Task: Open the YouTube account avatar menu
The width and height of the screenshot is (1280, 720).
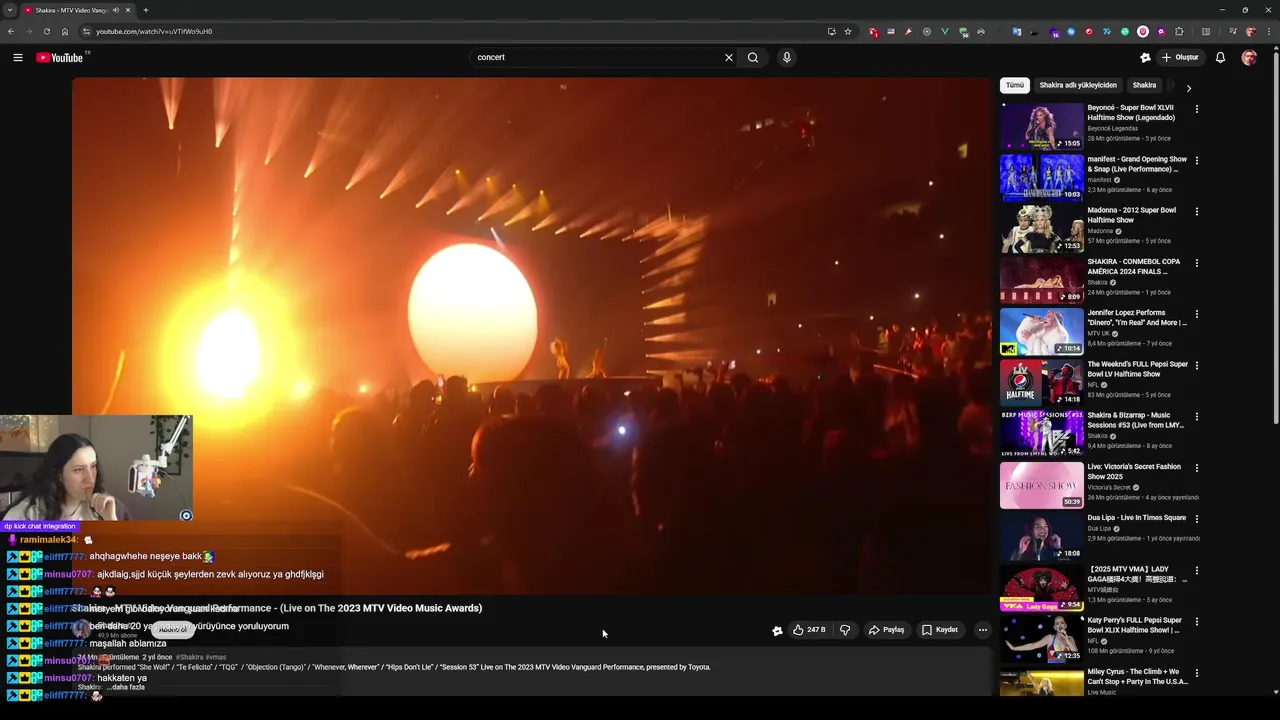Action: coord(1249,57)
